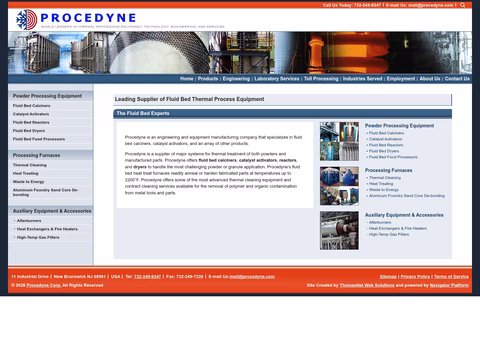Screen dimensions: 480x360
Task: Open the Privacy Policy footer link
Action: point(415,277)
